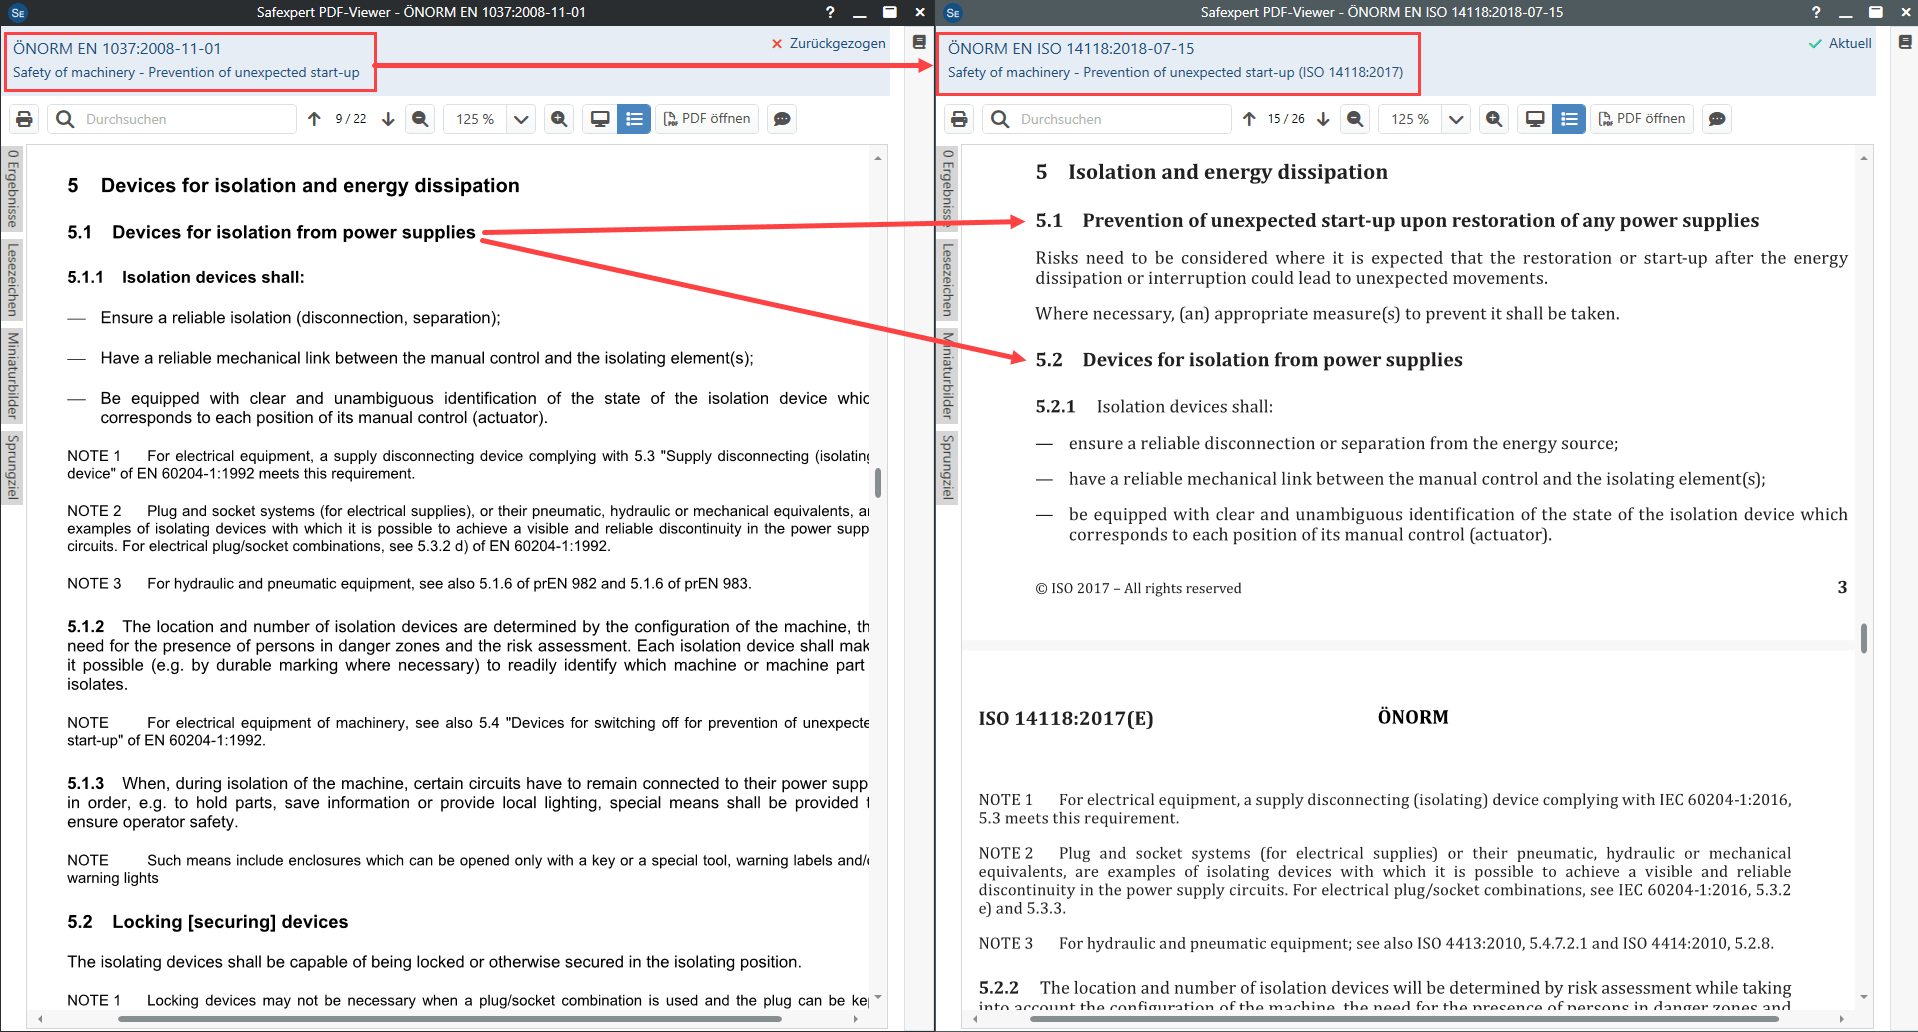Switch to monitor view in right viewer

pyautogui.click(x=1535, y=119)
